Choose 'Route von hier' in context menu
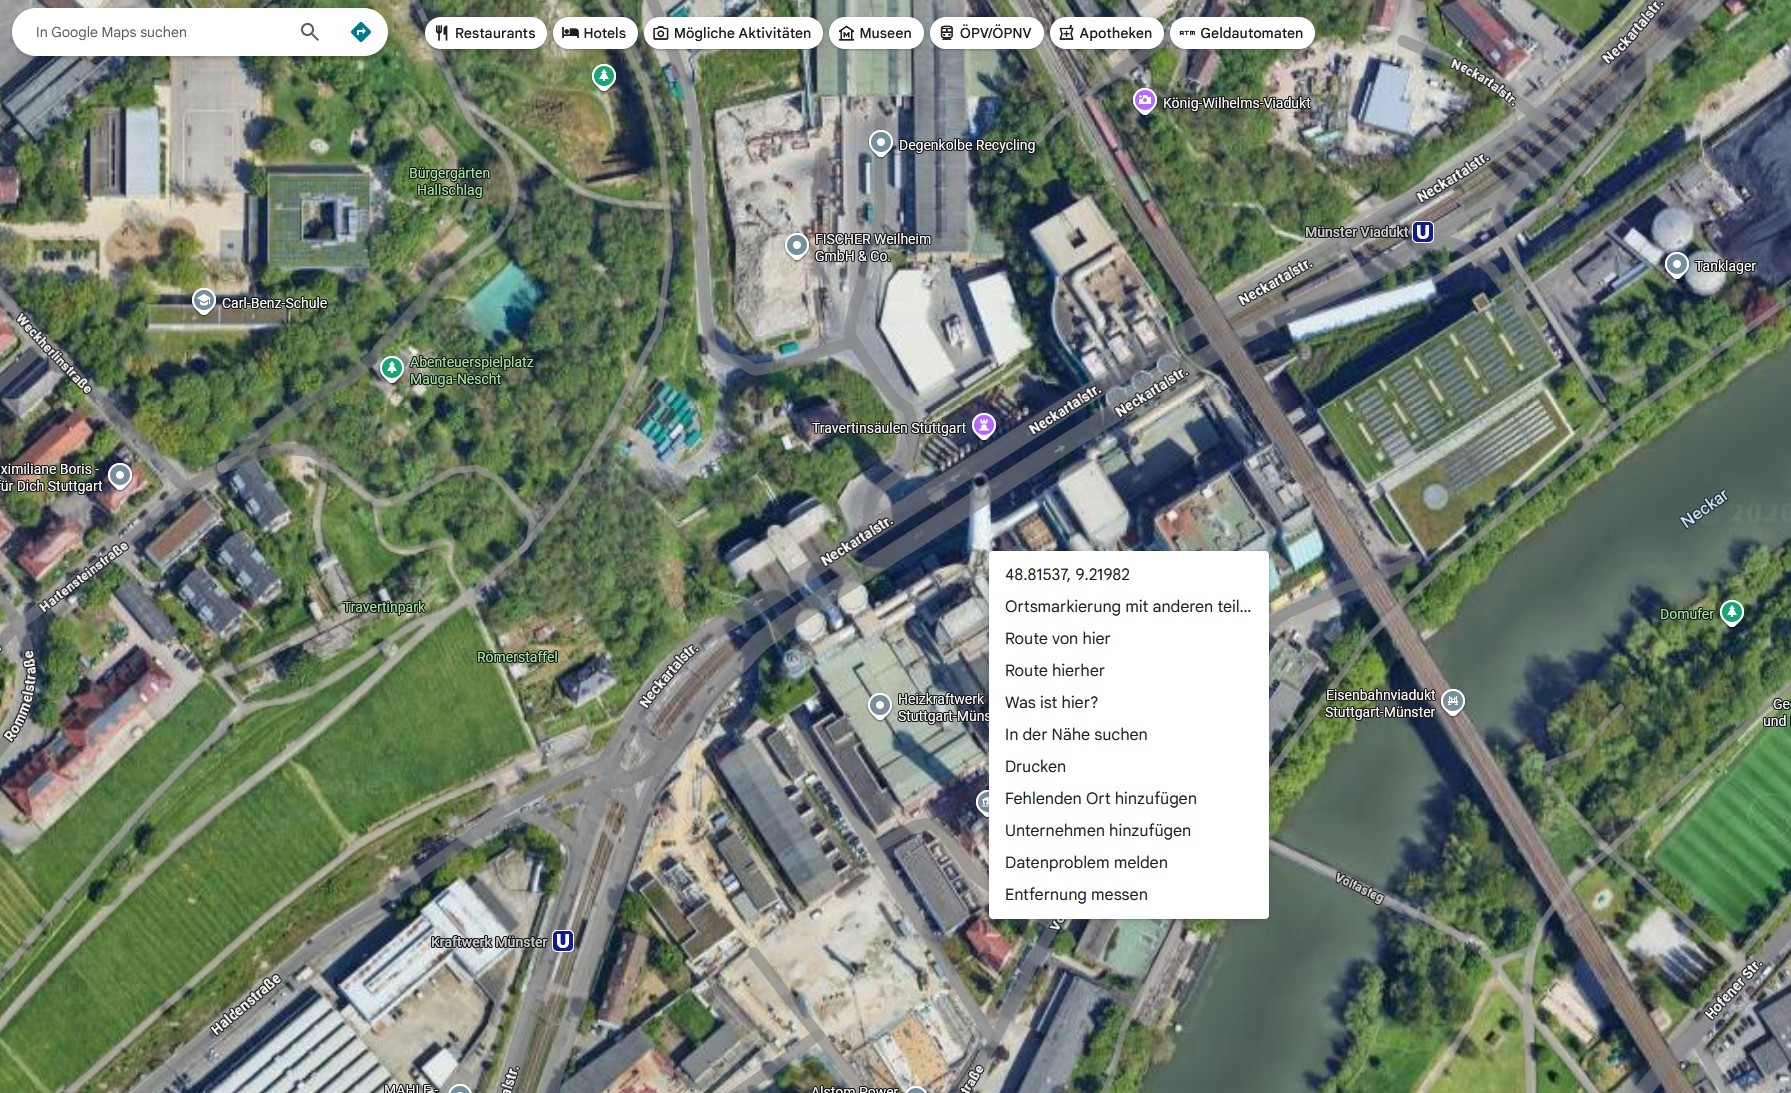The width and height of the screenshot is (1791, 1093). pos(1057,638)
